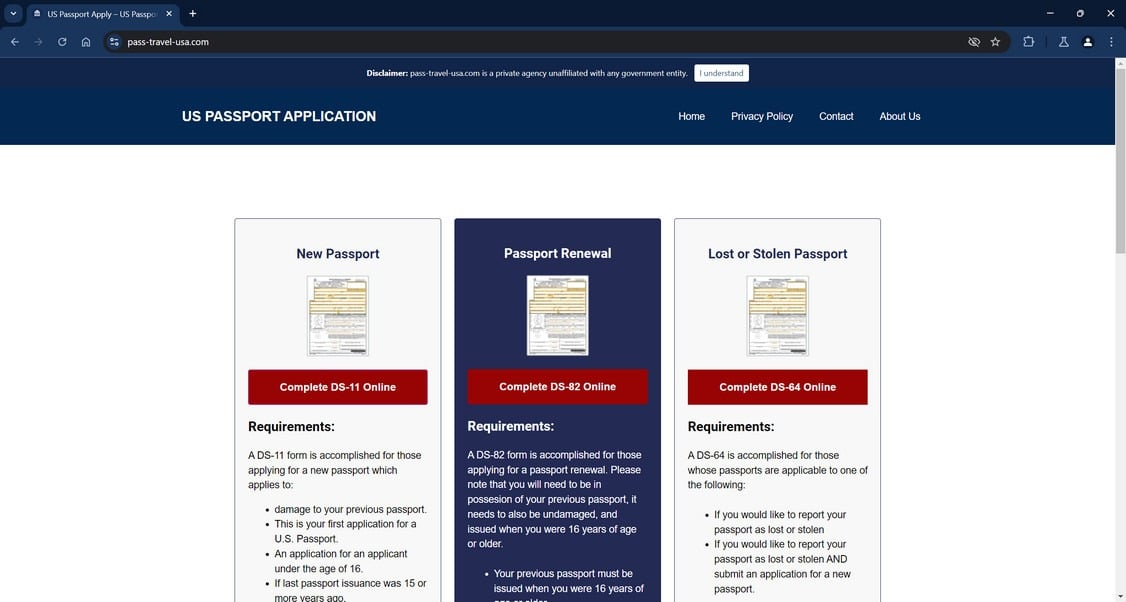Click Complete DS-82 Online
1126x602 pixels.
coord(557,386)
